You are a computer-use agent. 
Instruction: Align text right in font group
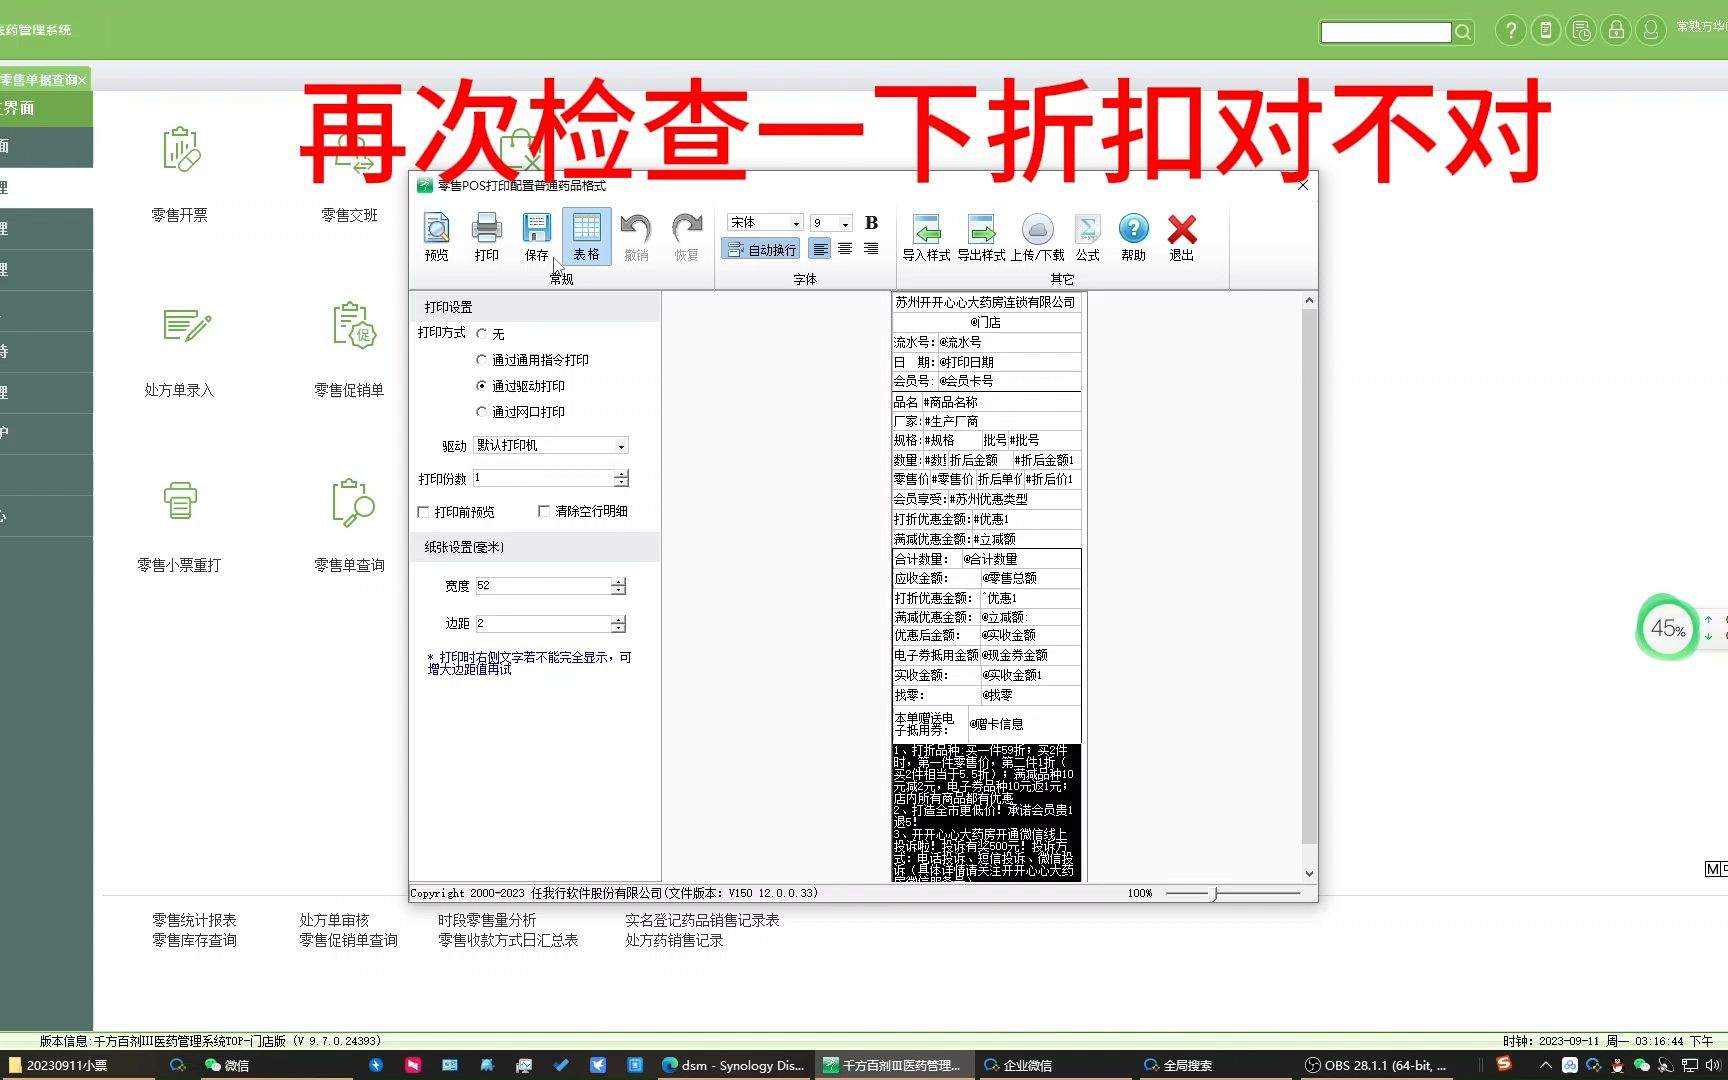[x=871, y=249]
